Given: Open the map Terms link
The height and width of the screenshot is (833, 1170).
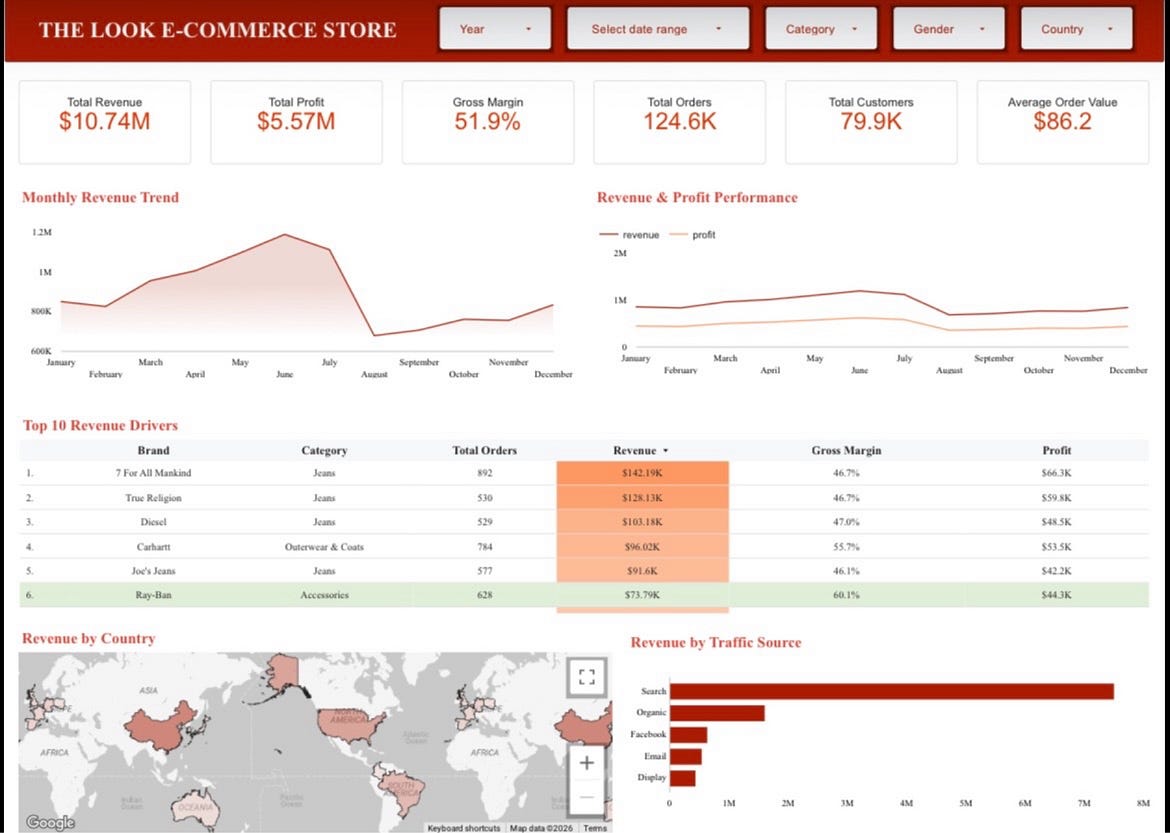Looking at the screenshot, I should point(595,828).
